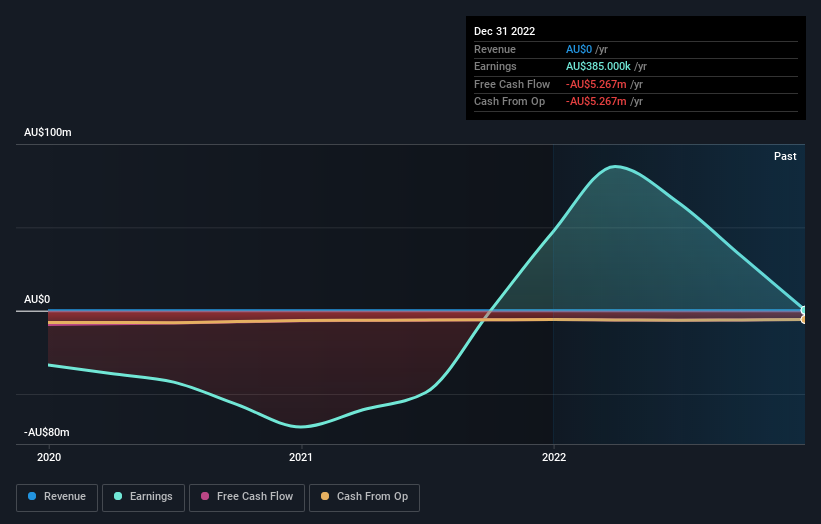
Task: Click the Earnings line peak in early 2022
Action: pos(615,166)
